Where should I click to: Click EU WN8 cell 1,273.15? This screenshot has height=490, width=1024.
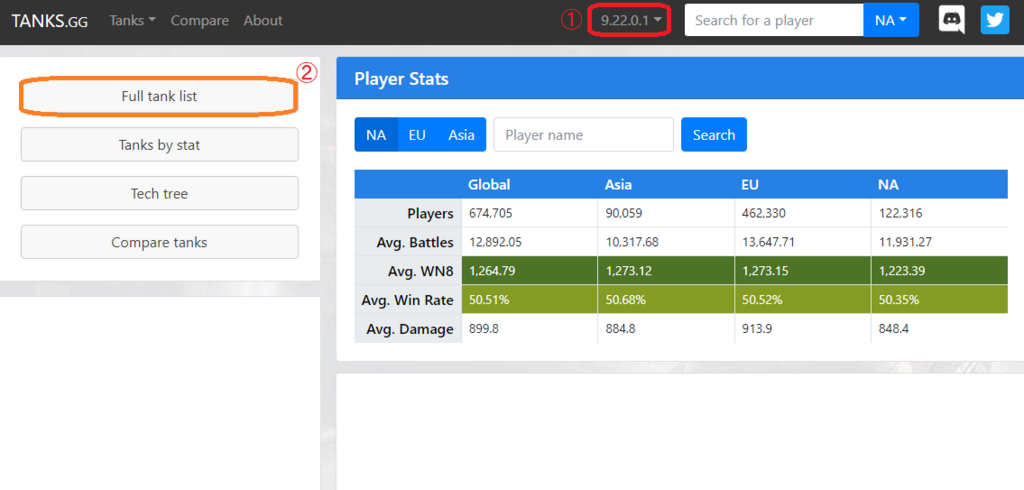(x=803, y=270)
